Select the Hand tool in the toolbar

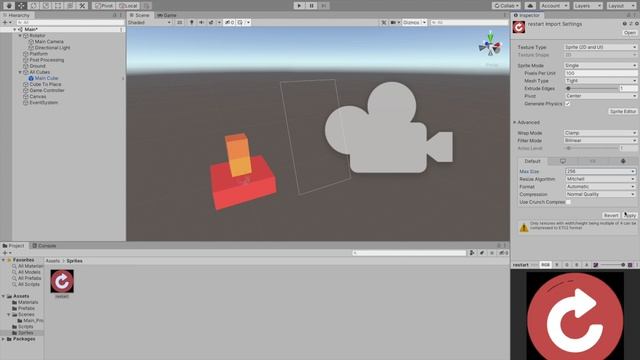(9, 6)
